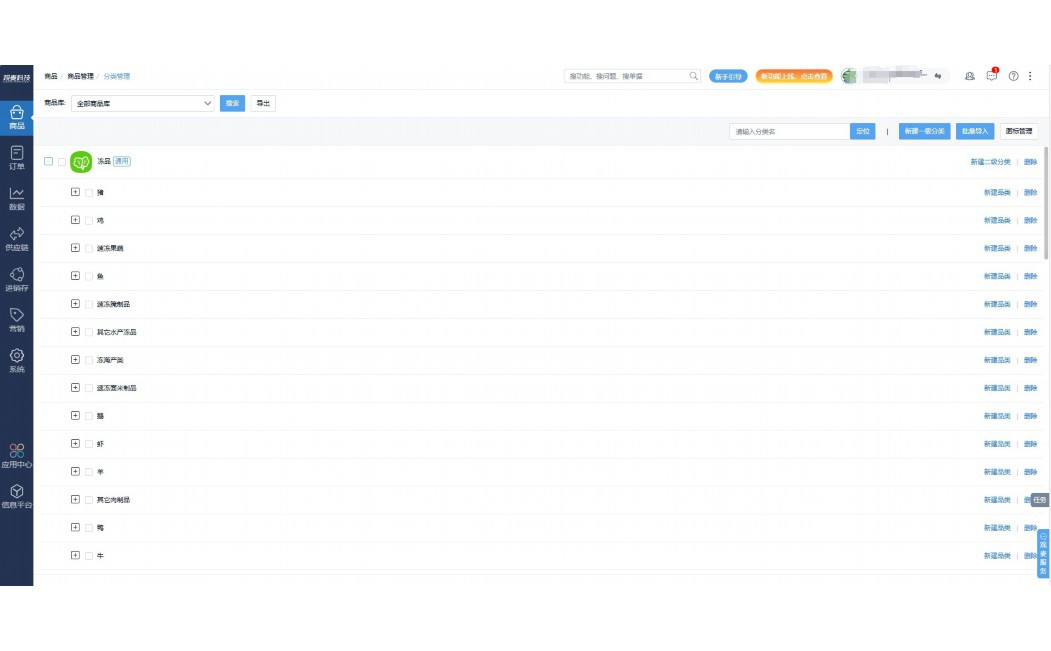Expand the 鸡 category tree node
Viewport: 1051px width, 651px height.
tap(75, 220)
